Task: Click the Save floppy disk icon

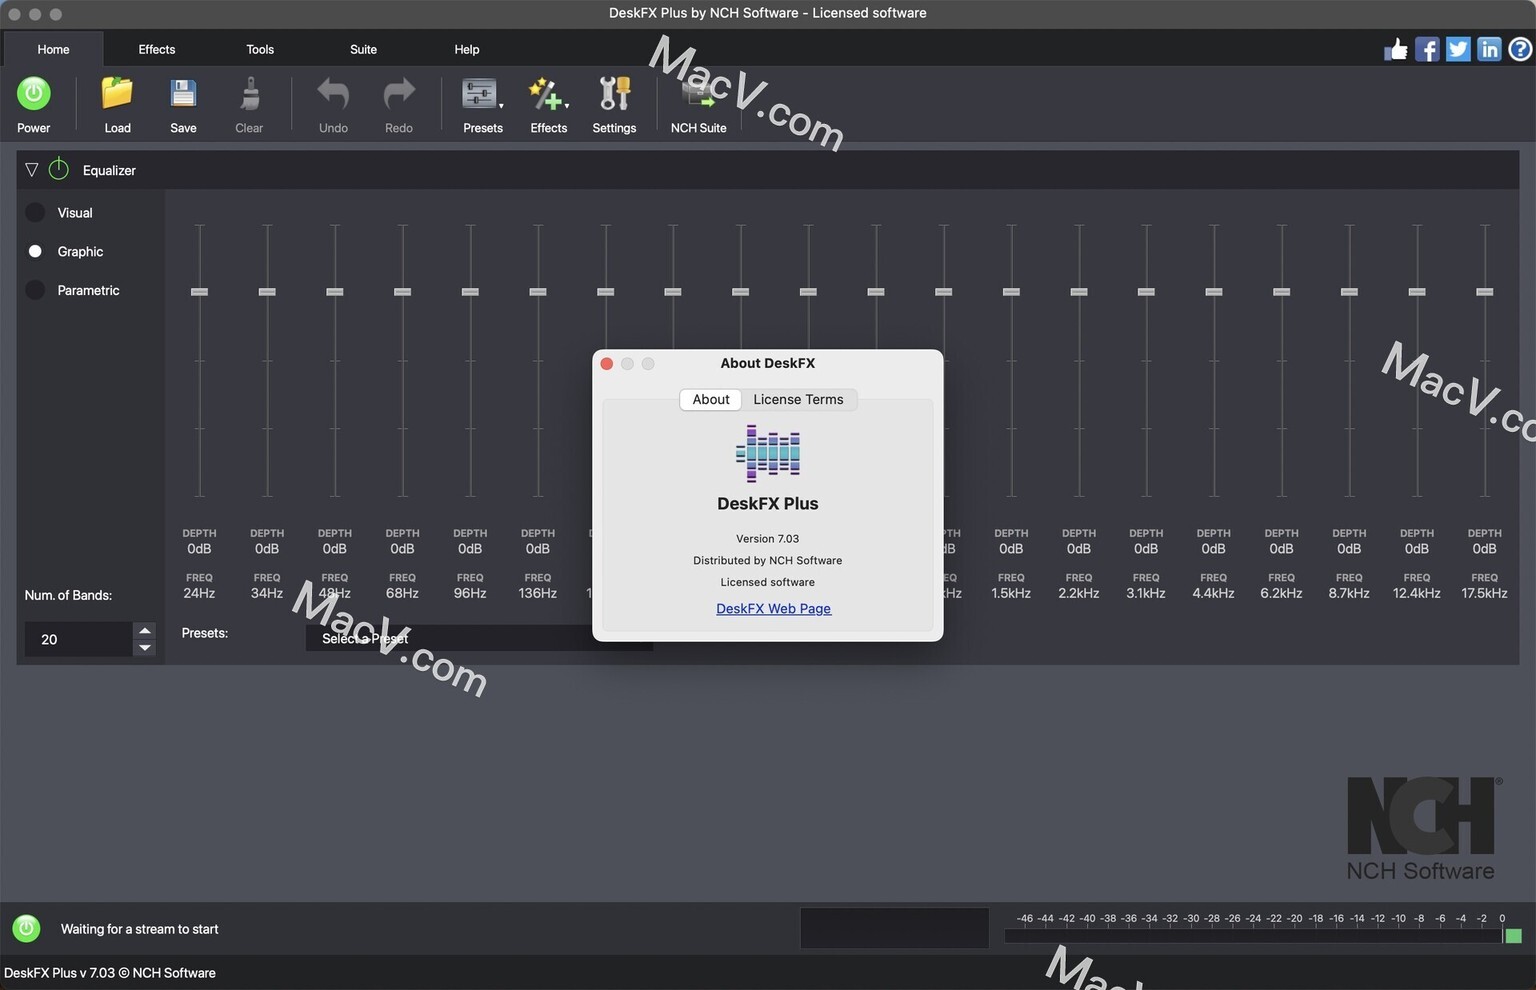Action: tap(183, 94)
